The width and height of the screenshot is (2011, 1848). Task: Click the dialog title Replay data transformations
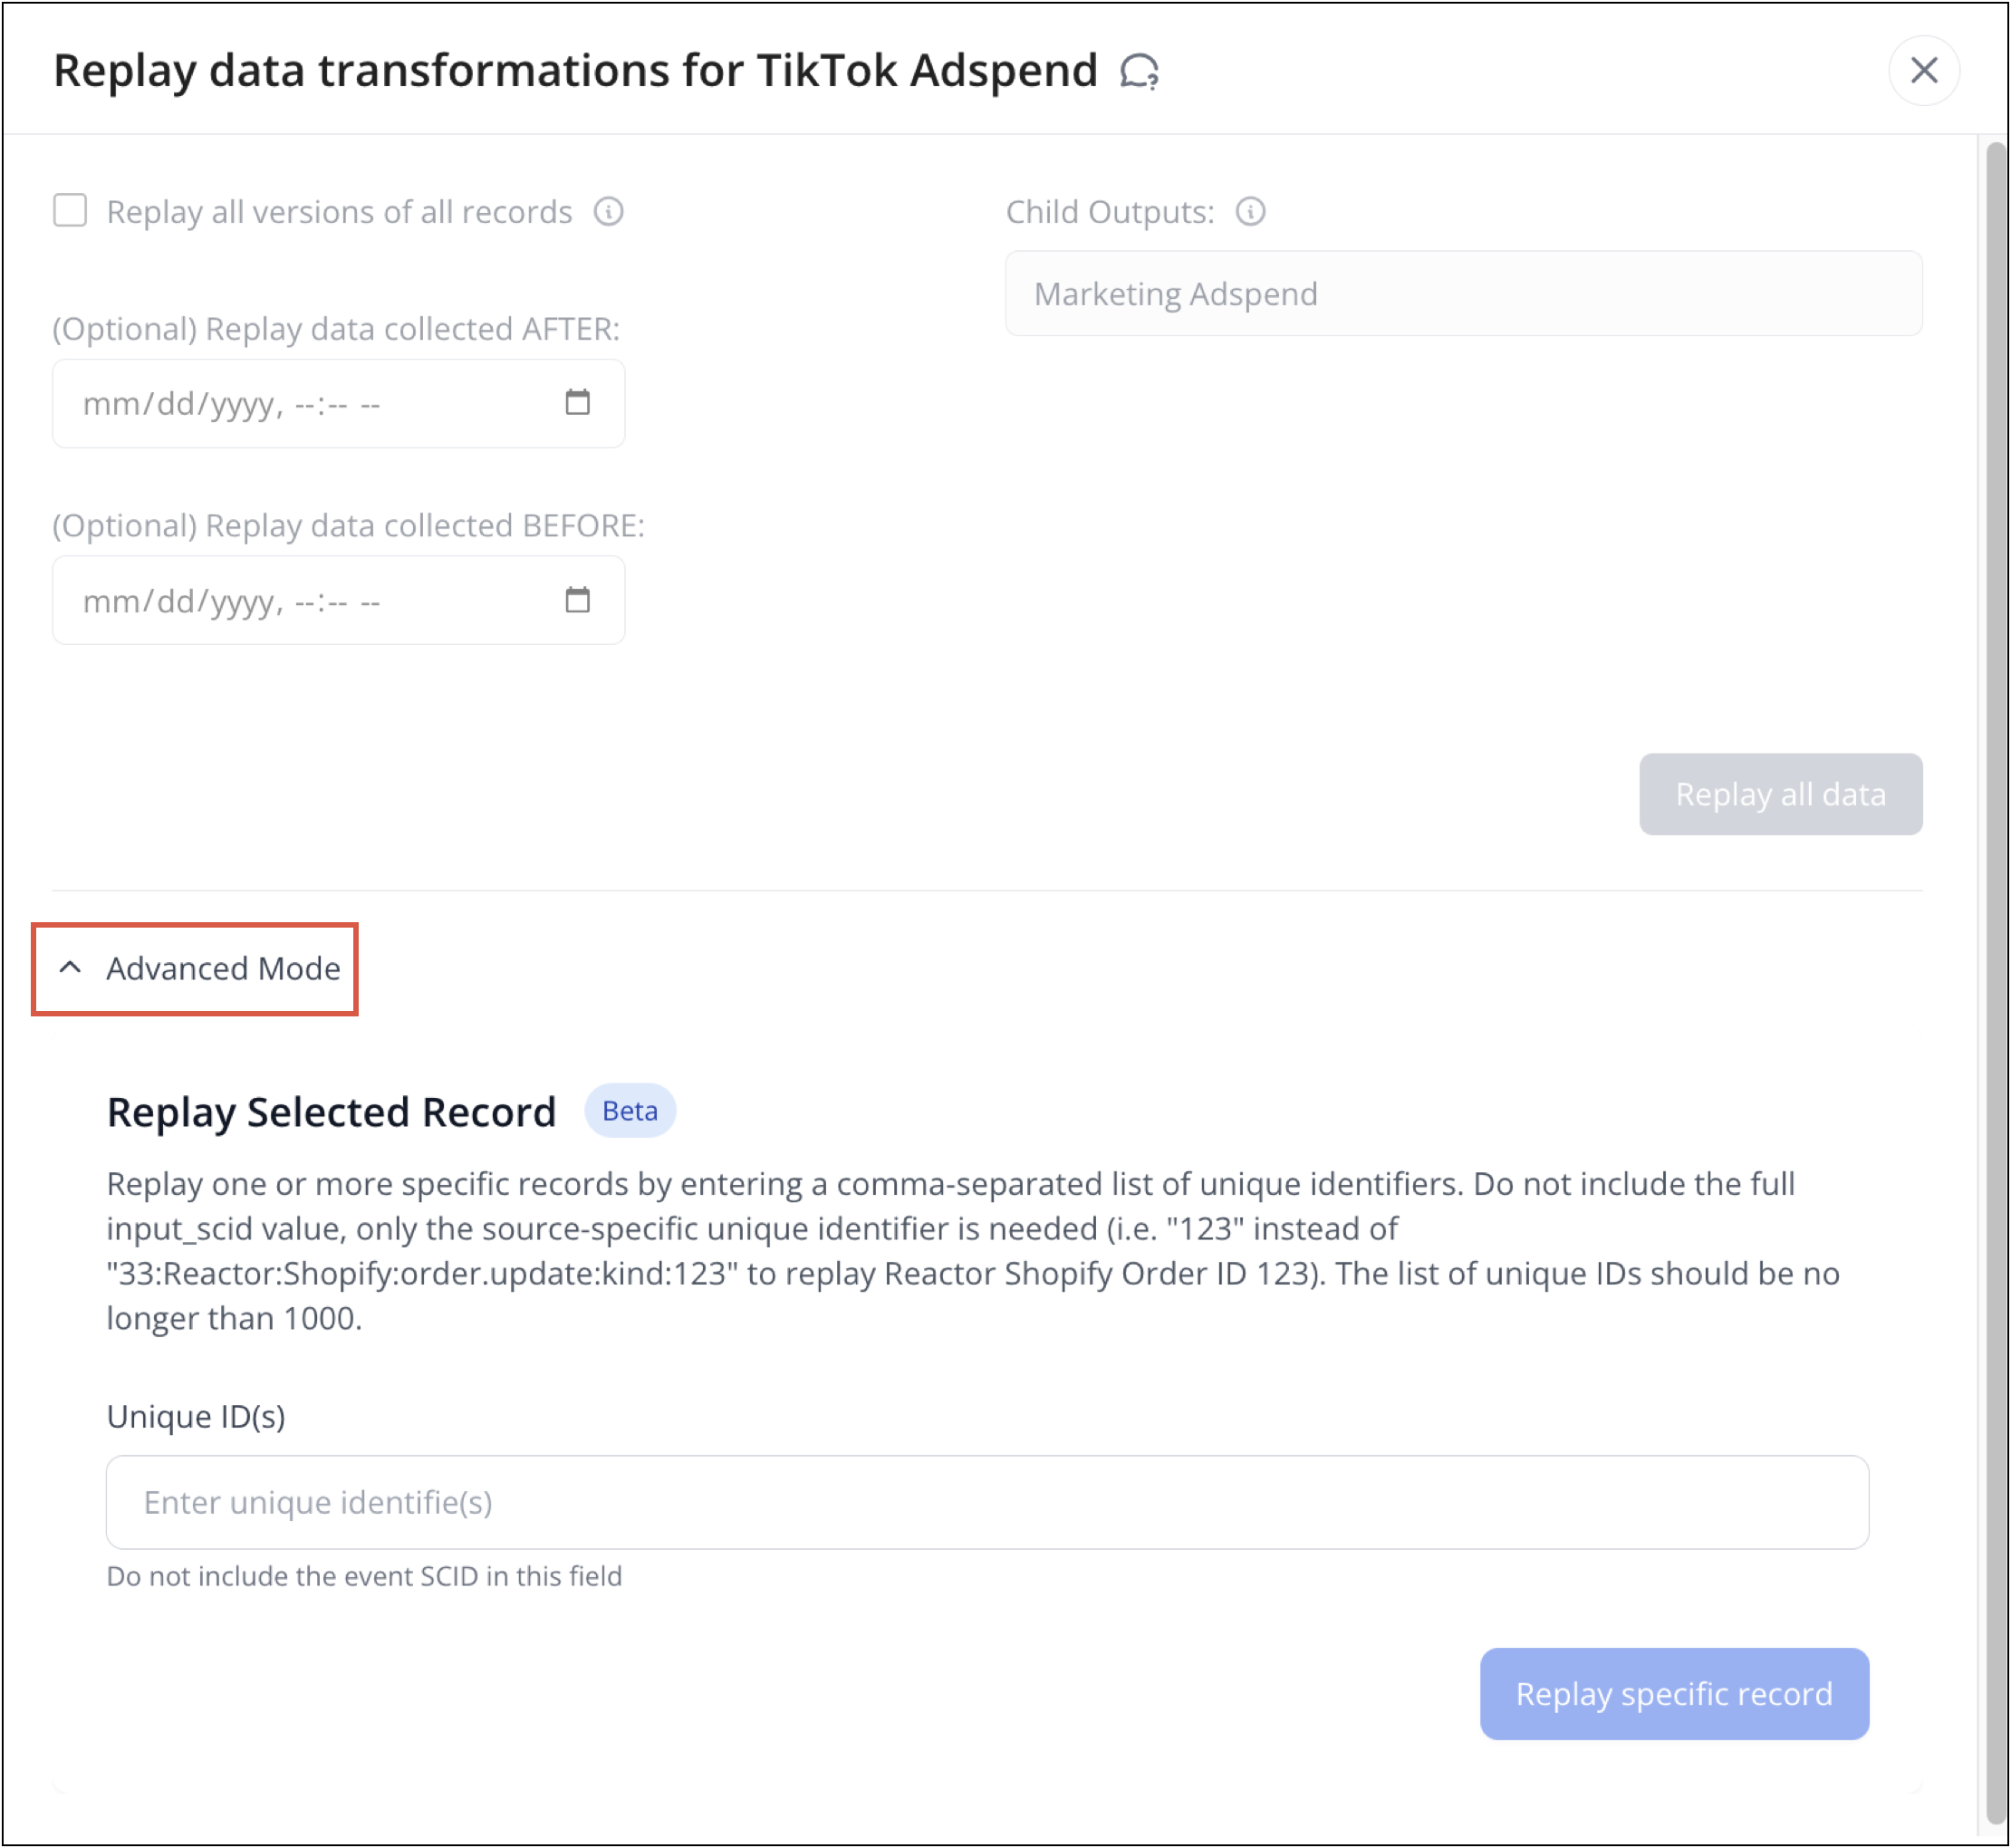click(574, 68)
